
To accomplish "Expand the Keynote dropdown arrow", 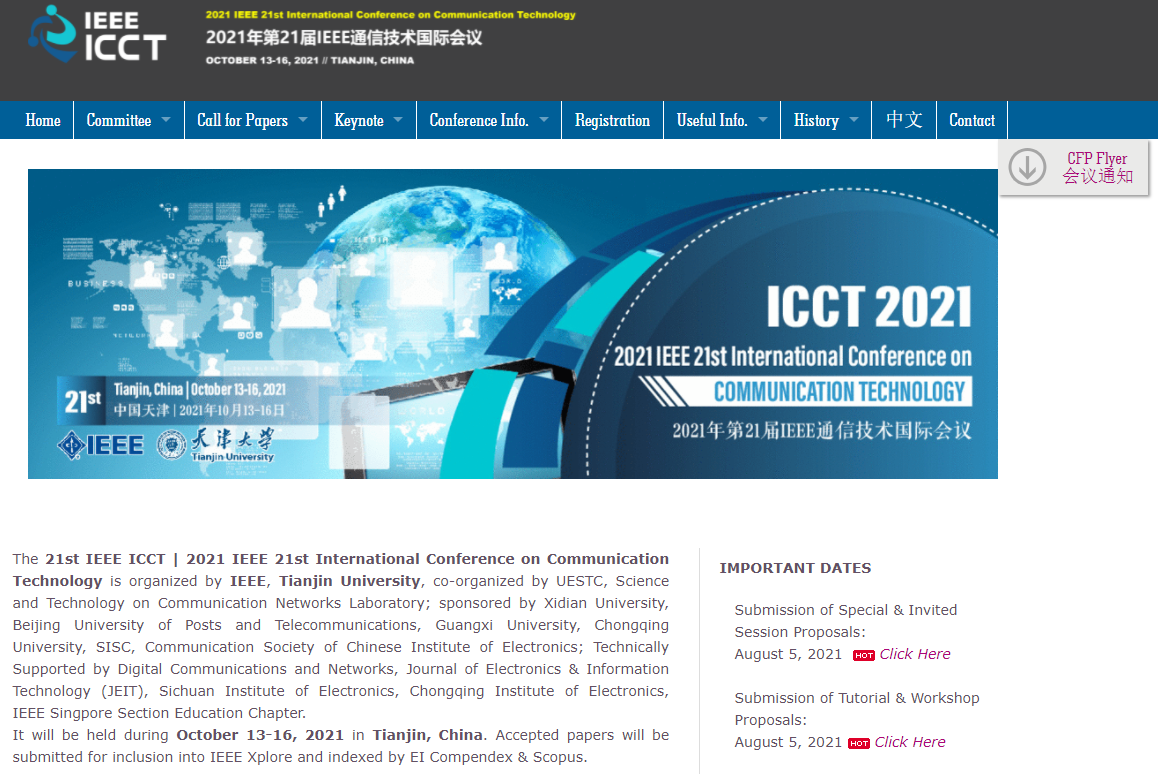I will (398, 120).
